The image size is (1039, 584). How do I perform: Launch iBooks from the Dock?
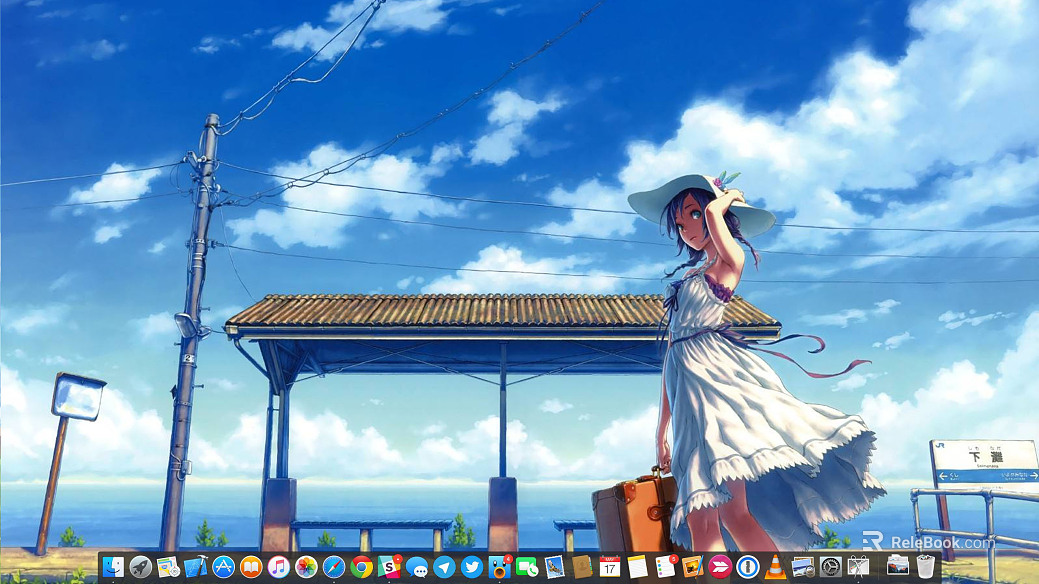coord(251,567)
